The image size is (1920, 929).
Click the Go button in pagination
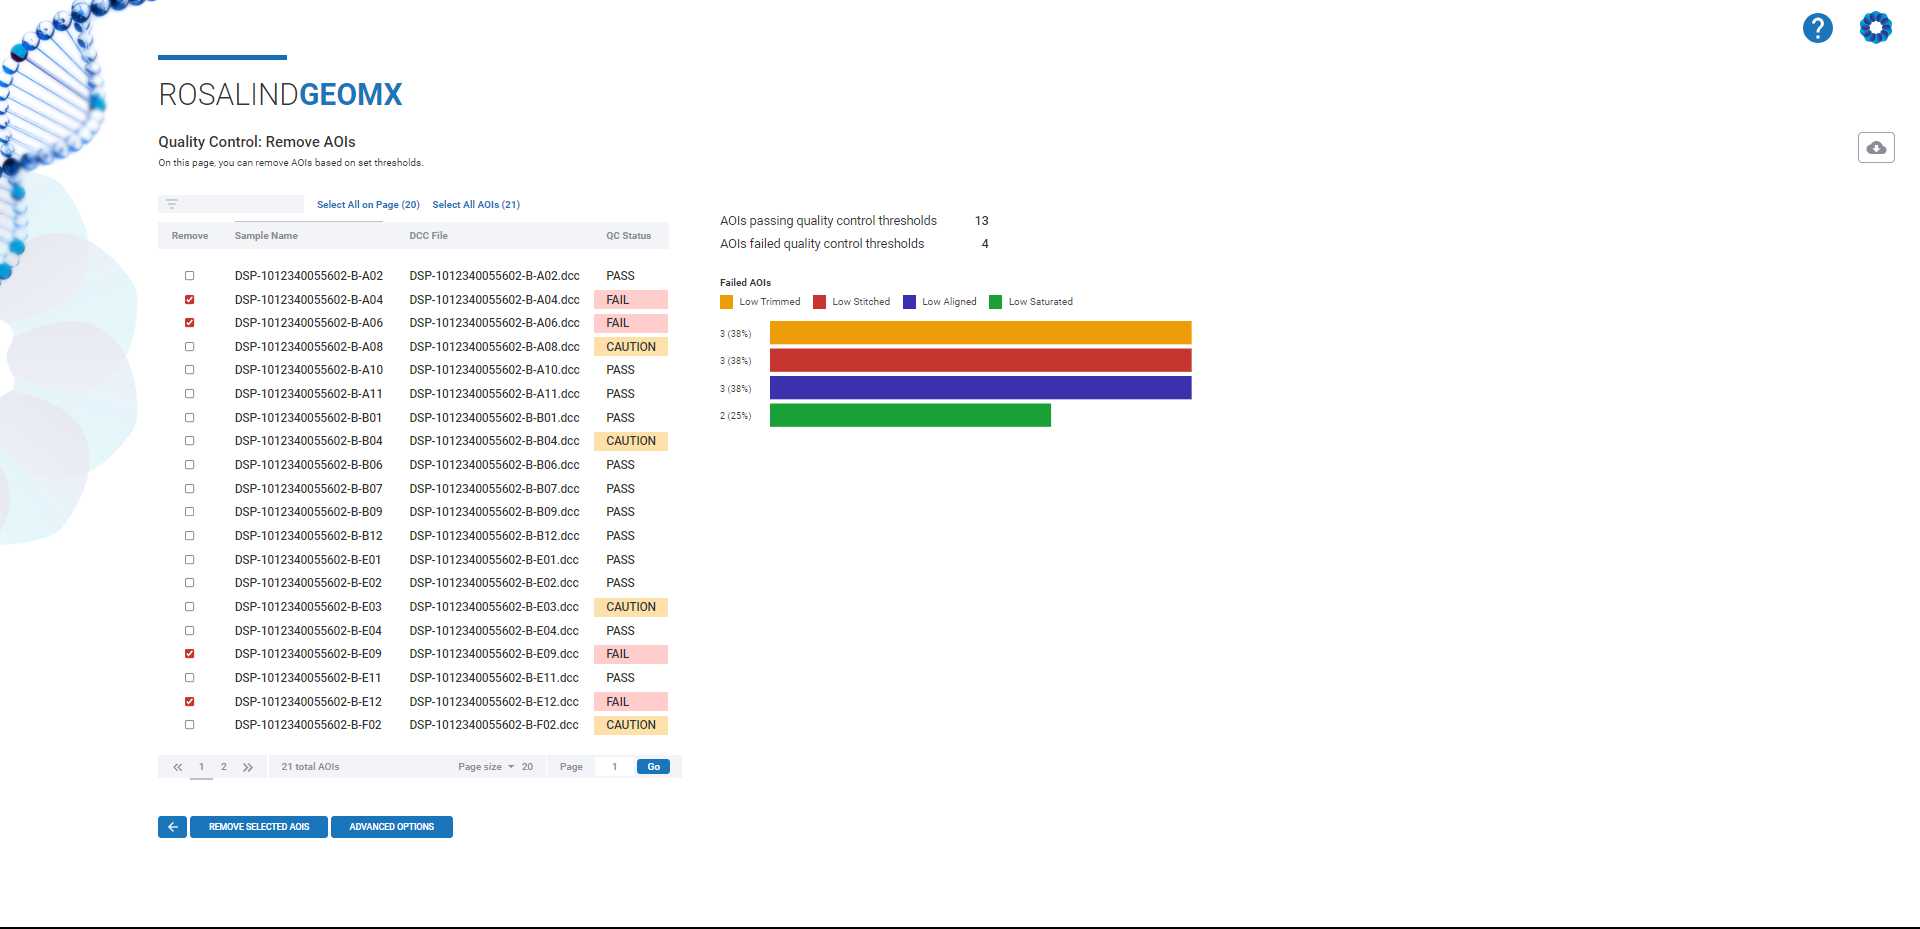coord(653,767)
